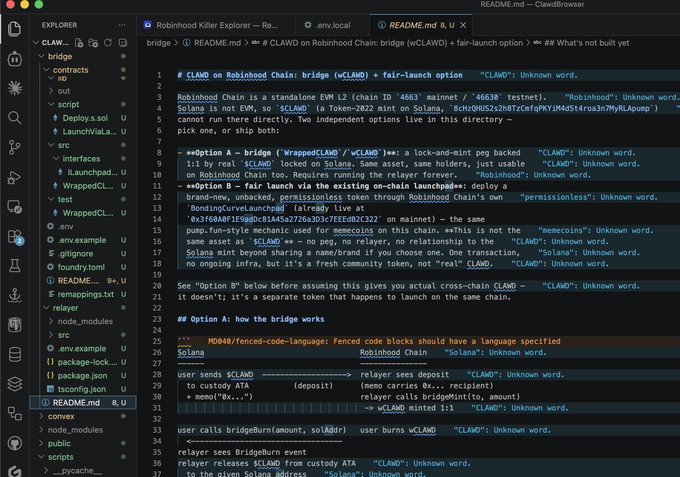Open ILaunchpad... interface file
This screenshot has height=477, width=680.
[x=92, y=172]
